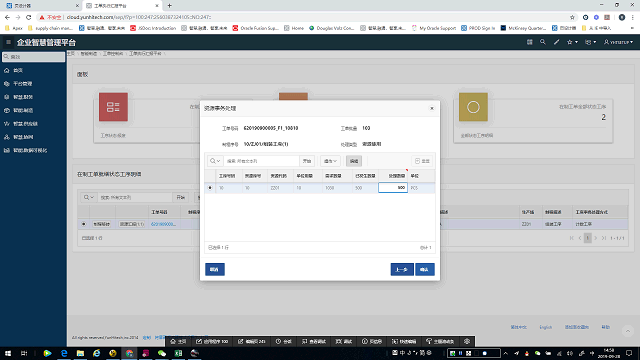The height and width of the screenshot is (360, 640).
Task: Click the Edit button in dialog toolbar
Action: pyautogui.click(x=354, y=161)
